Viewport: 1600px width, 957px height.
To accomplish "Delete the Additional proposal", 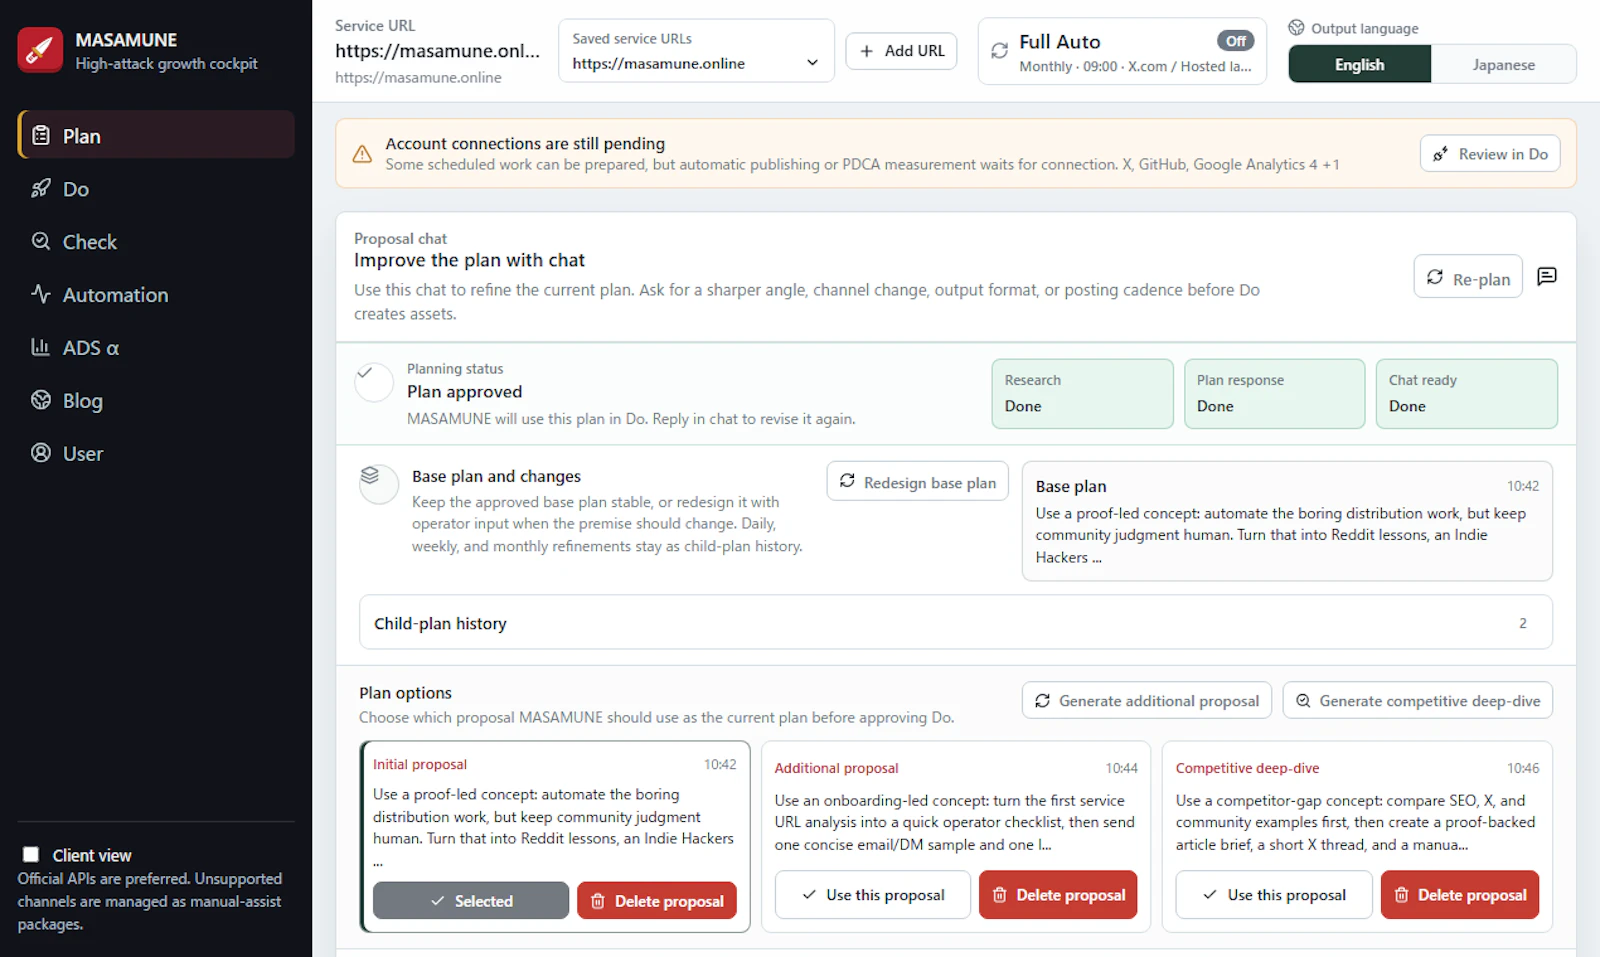I will (x=1058, y=895).
